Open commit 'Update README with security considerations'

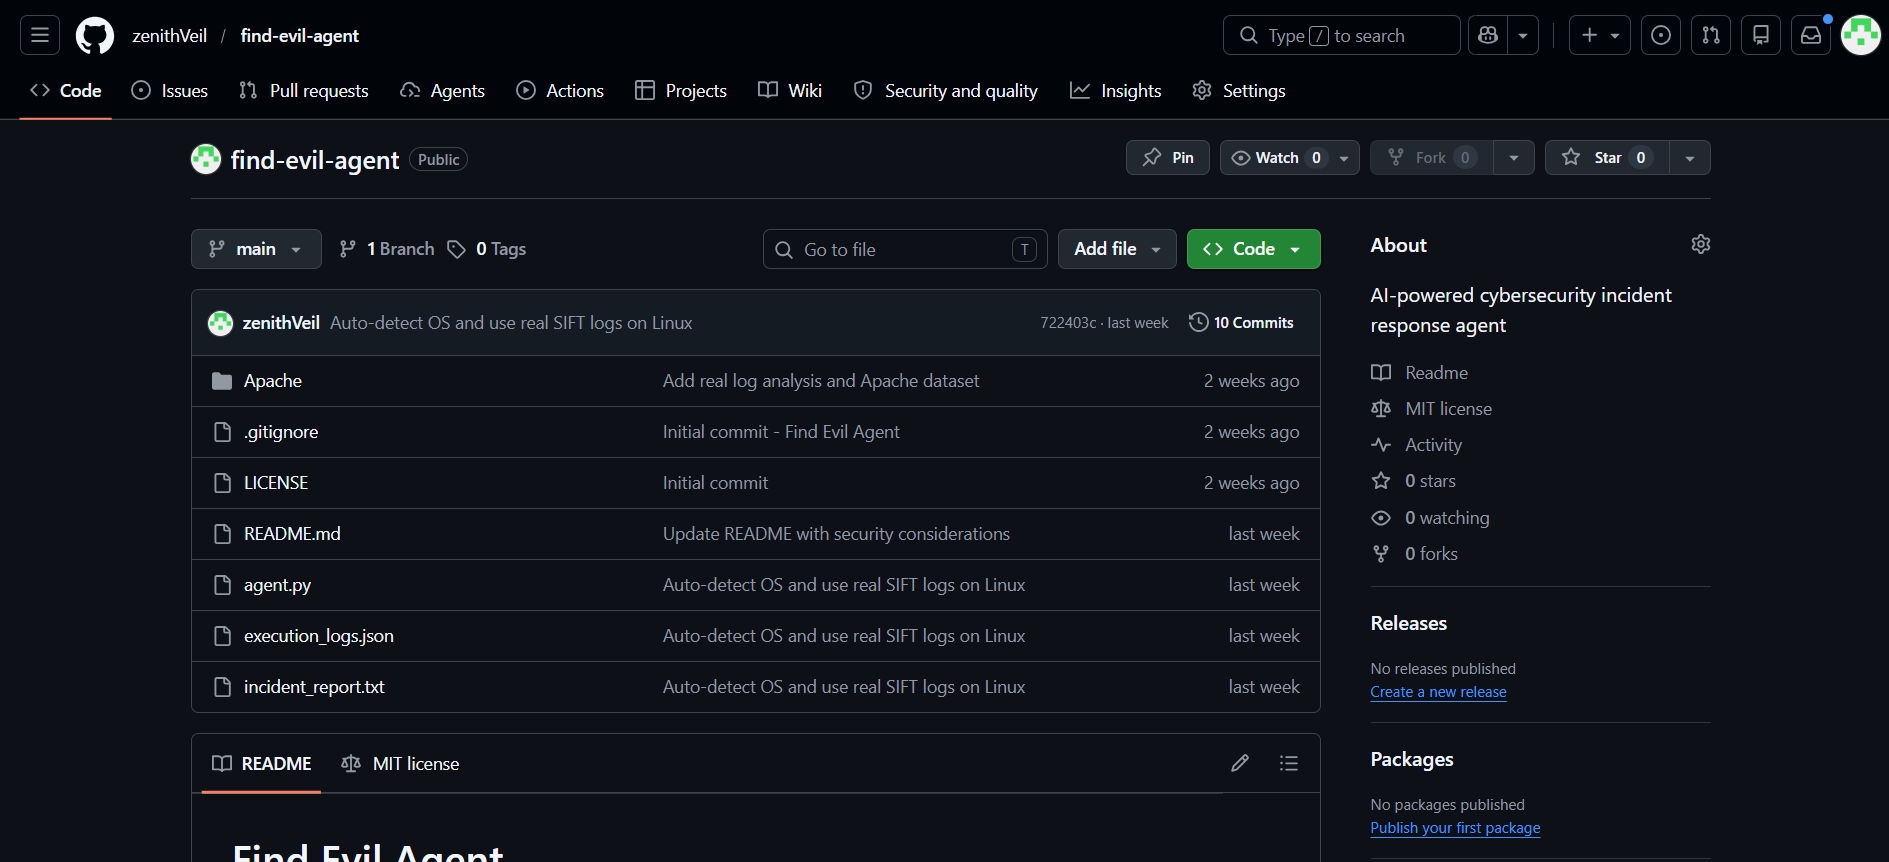[836, 534]
